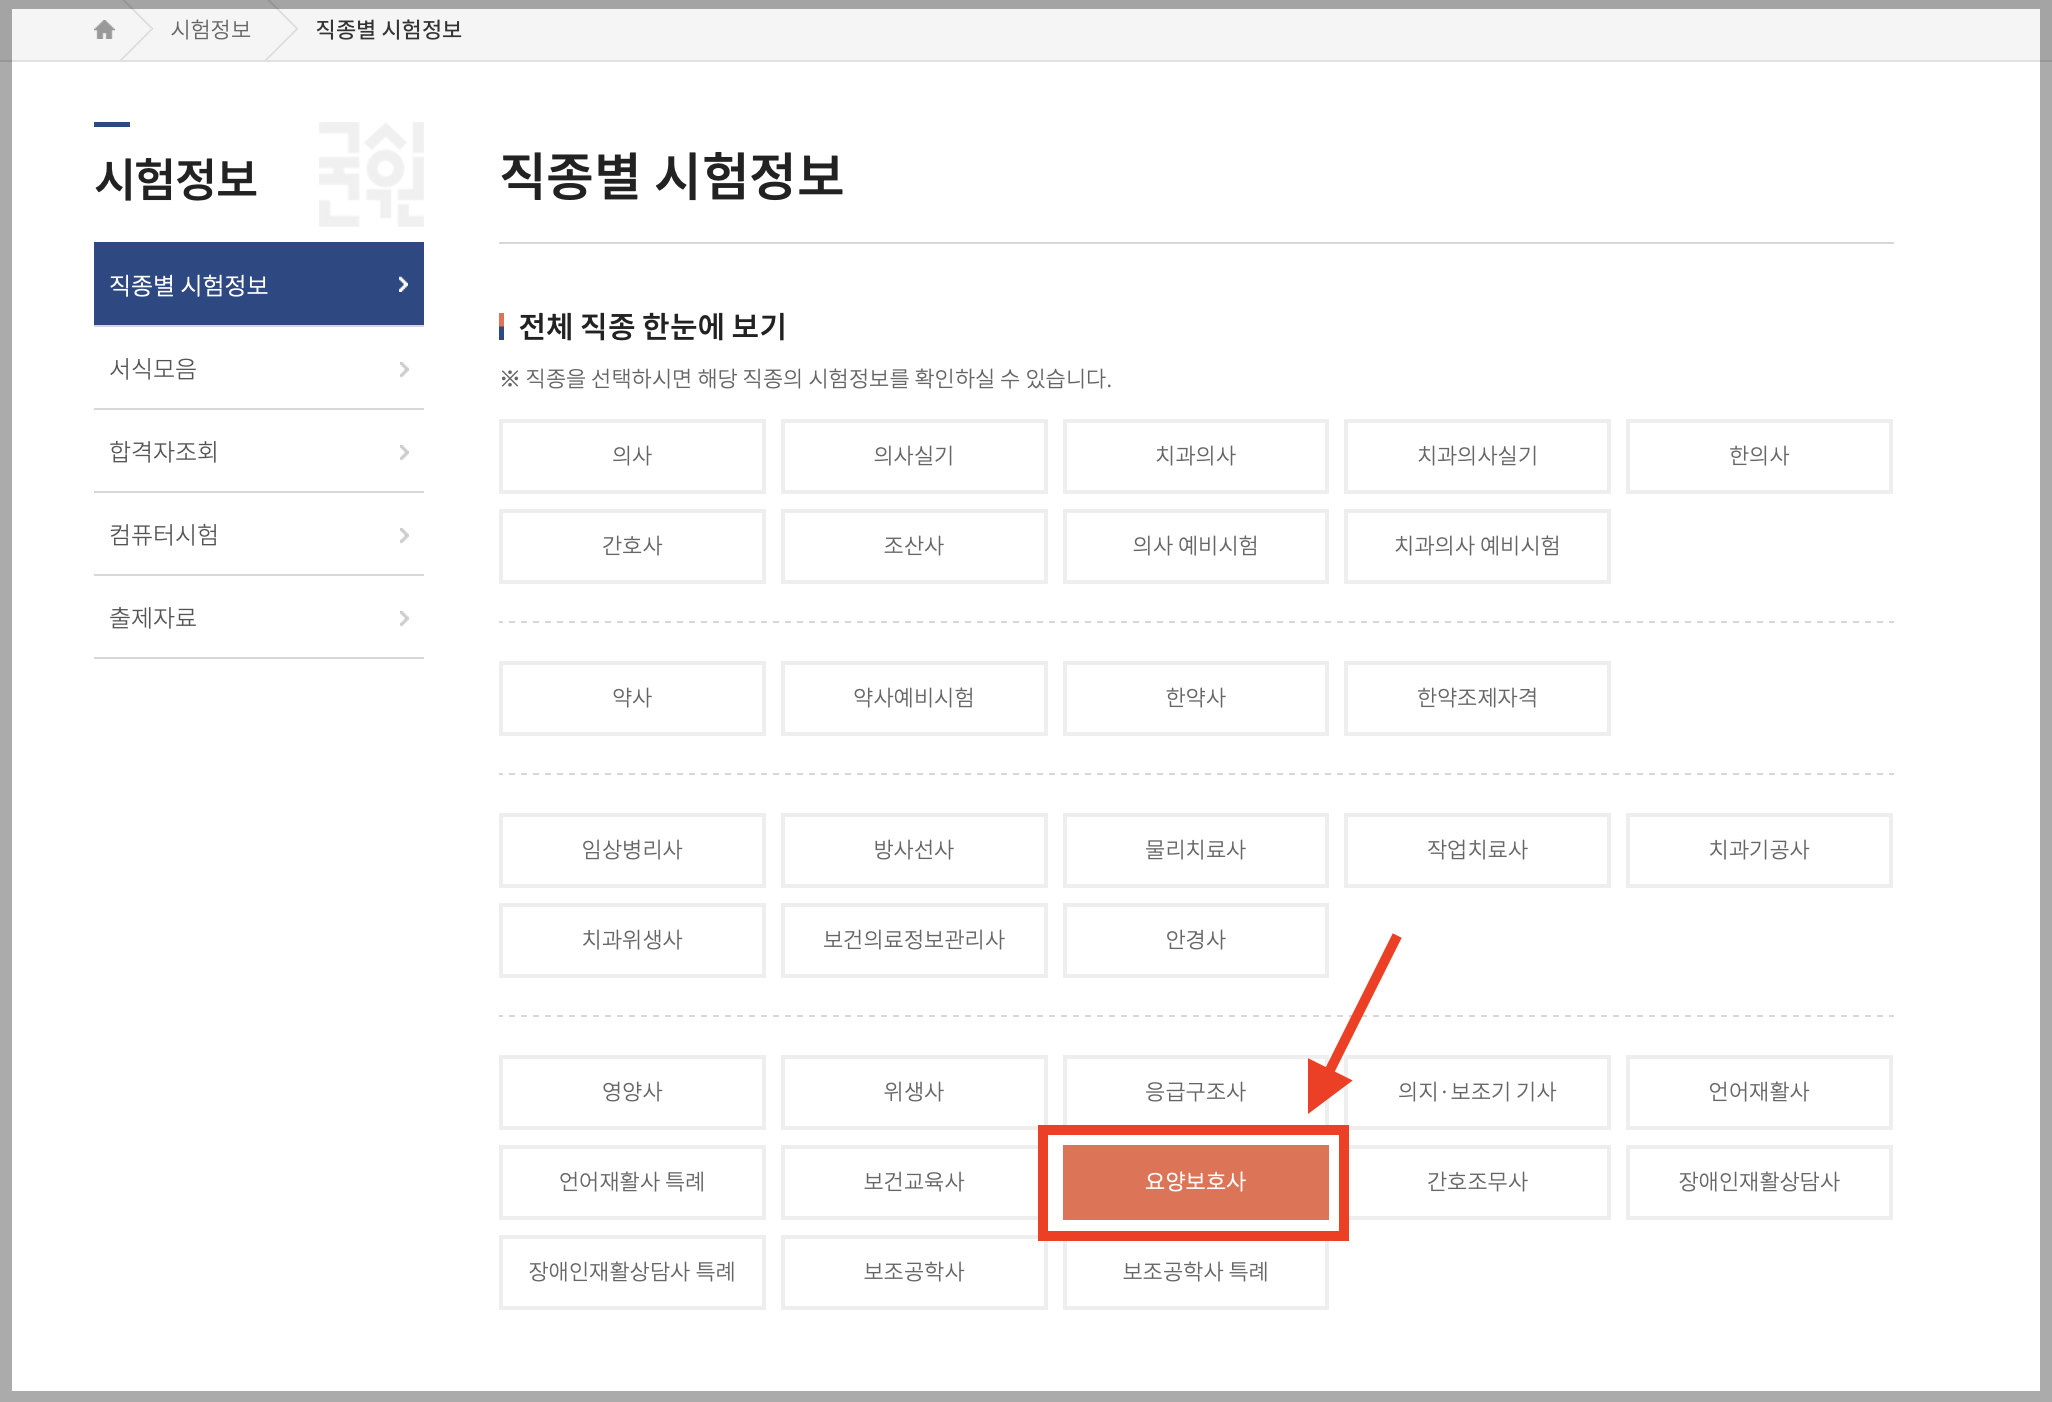2052x1402 pixels.
Task: Select 서식모음 in the sidebar menu
Action: (x=153, y=369)
